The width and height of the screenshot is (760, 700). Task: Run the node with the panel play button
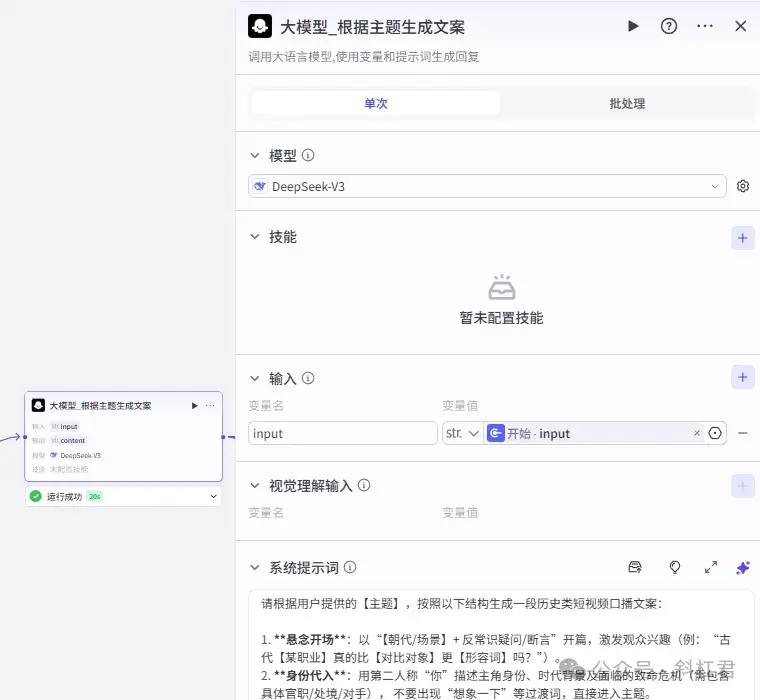[633, 26]
